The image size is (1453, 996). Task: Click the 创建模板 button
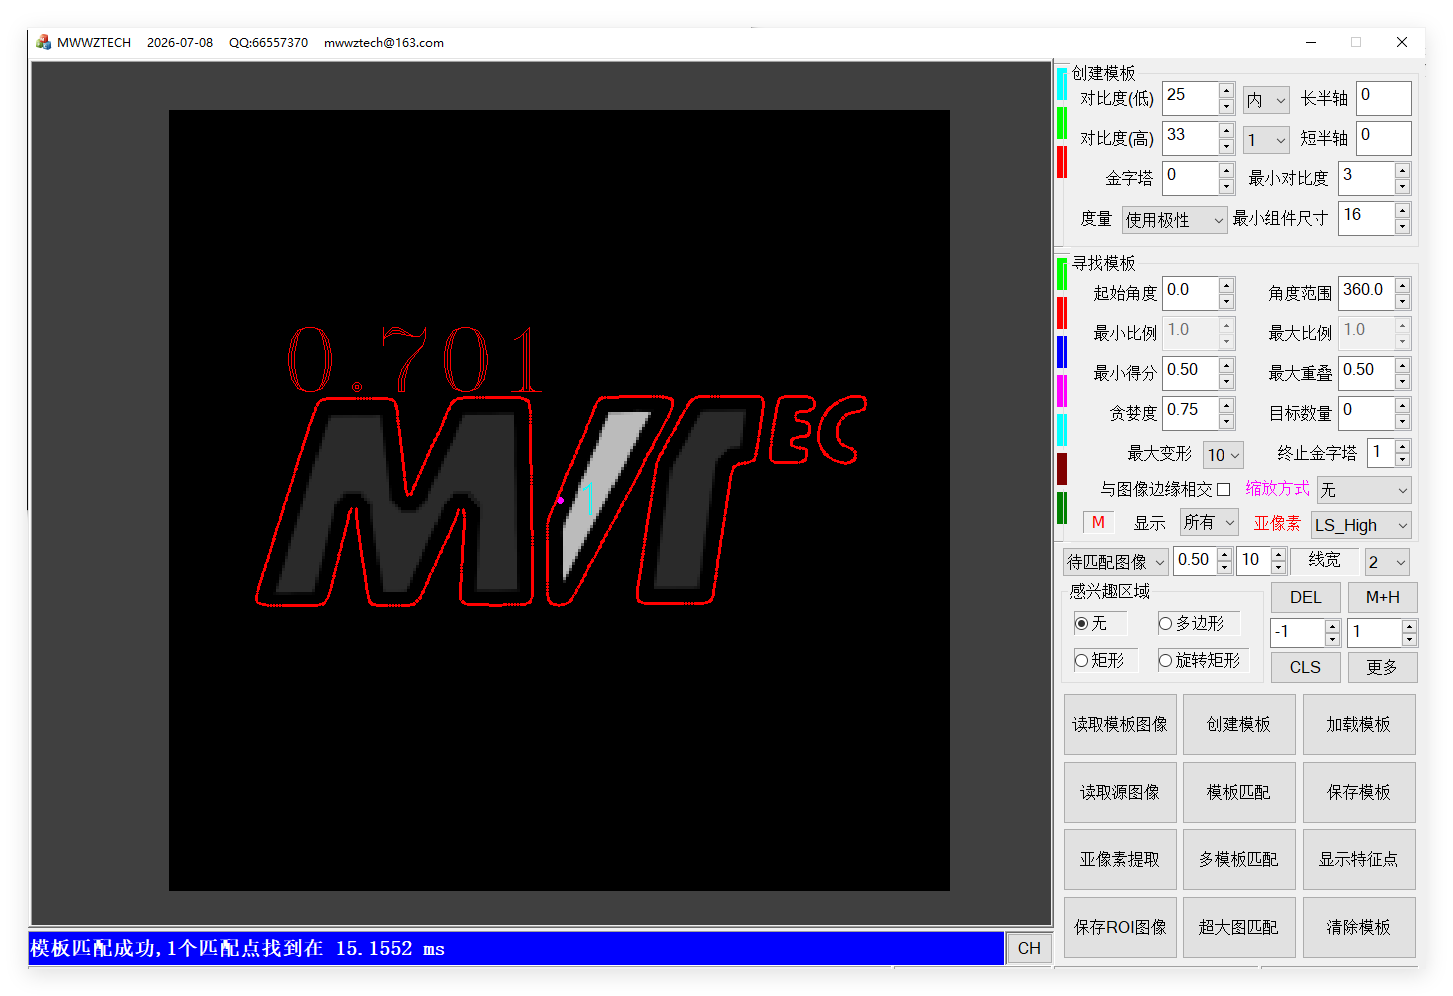1239,724
